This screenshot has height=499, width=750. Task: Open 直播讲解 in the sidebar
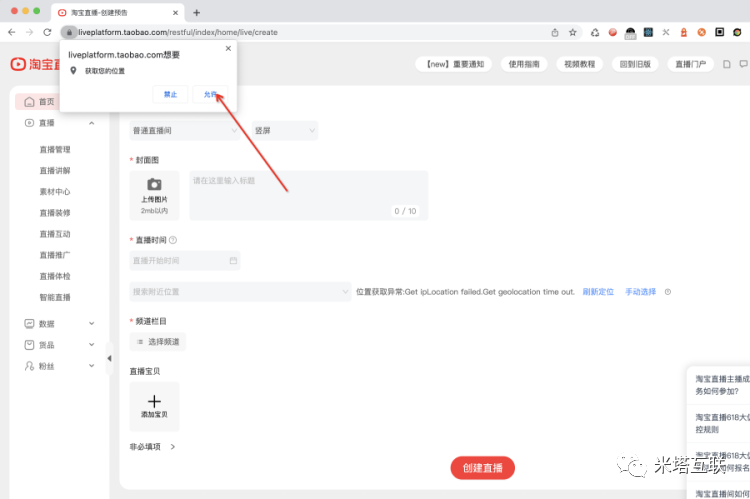click(x=55, y=170)
